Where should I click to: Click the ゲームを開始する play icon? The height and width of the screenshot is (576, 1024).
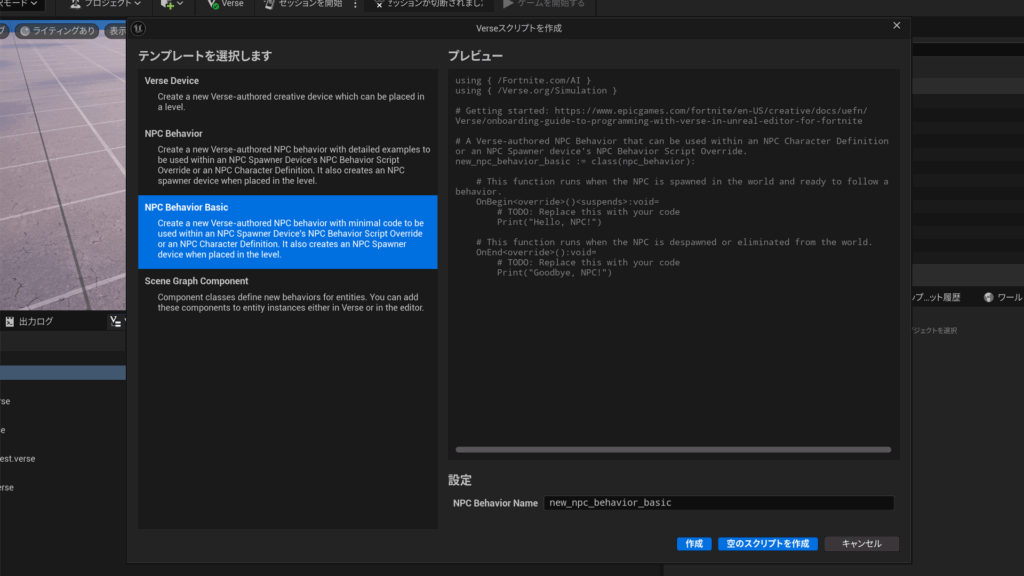point(508,4)
